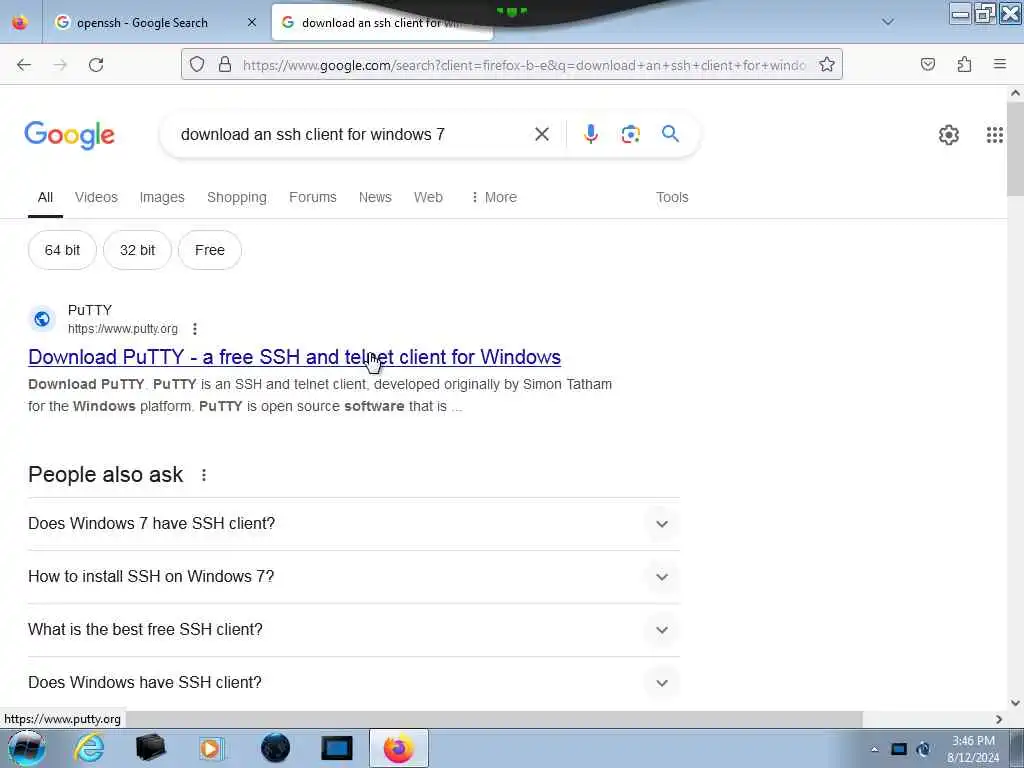1024x768 pixels.
Task: Select the Web results tab
Action: click(x=428, y=197)
